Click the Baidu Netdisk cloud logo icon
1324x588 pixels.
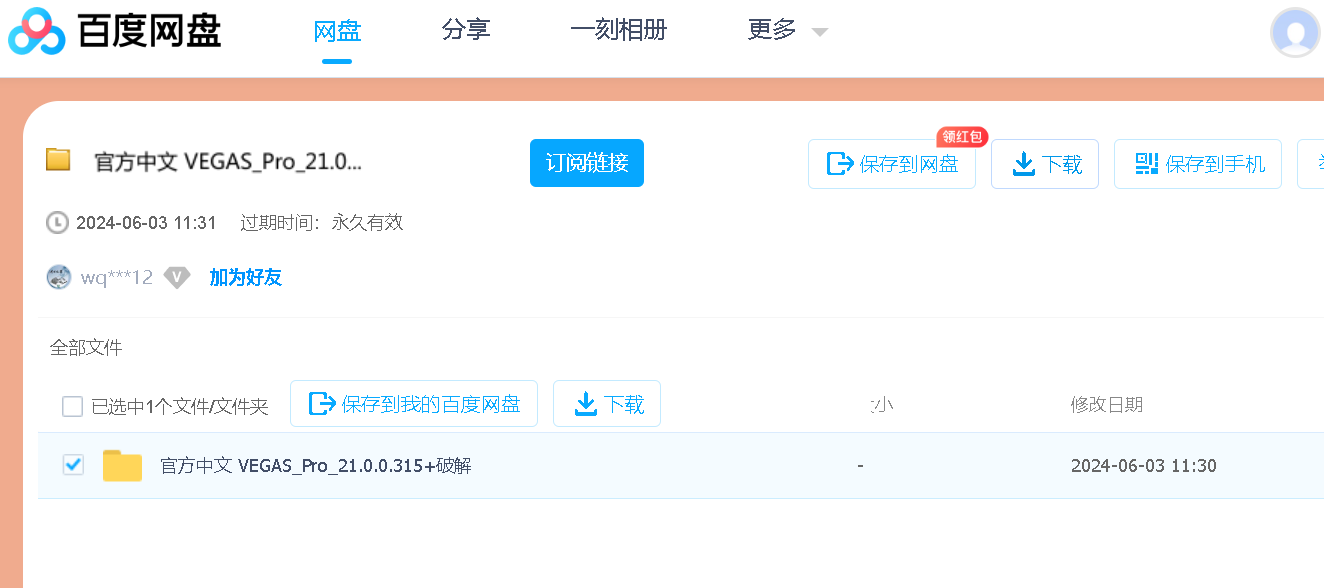pyautogui.click(x=37, y=31)
